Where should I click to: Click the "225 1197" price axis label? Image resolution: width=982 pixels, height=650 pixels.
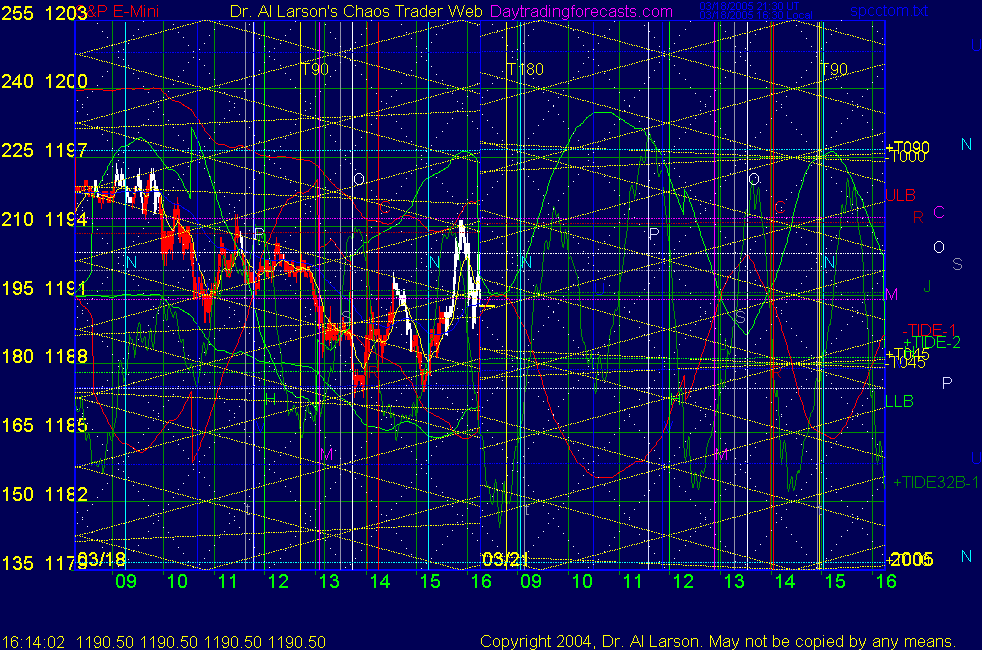coord(44,150)
